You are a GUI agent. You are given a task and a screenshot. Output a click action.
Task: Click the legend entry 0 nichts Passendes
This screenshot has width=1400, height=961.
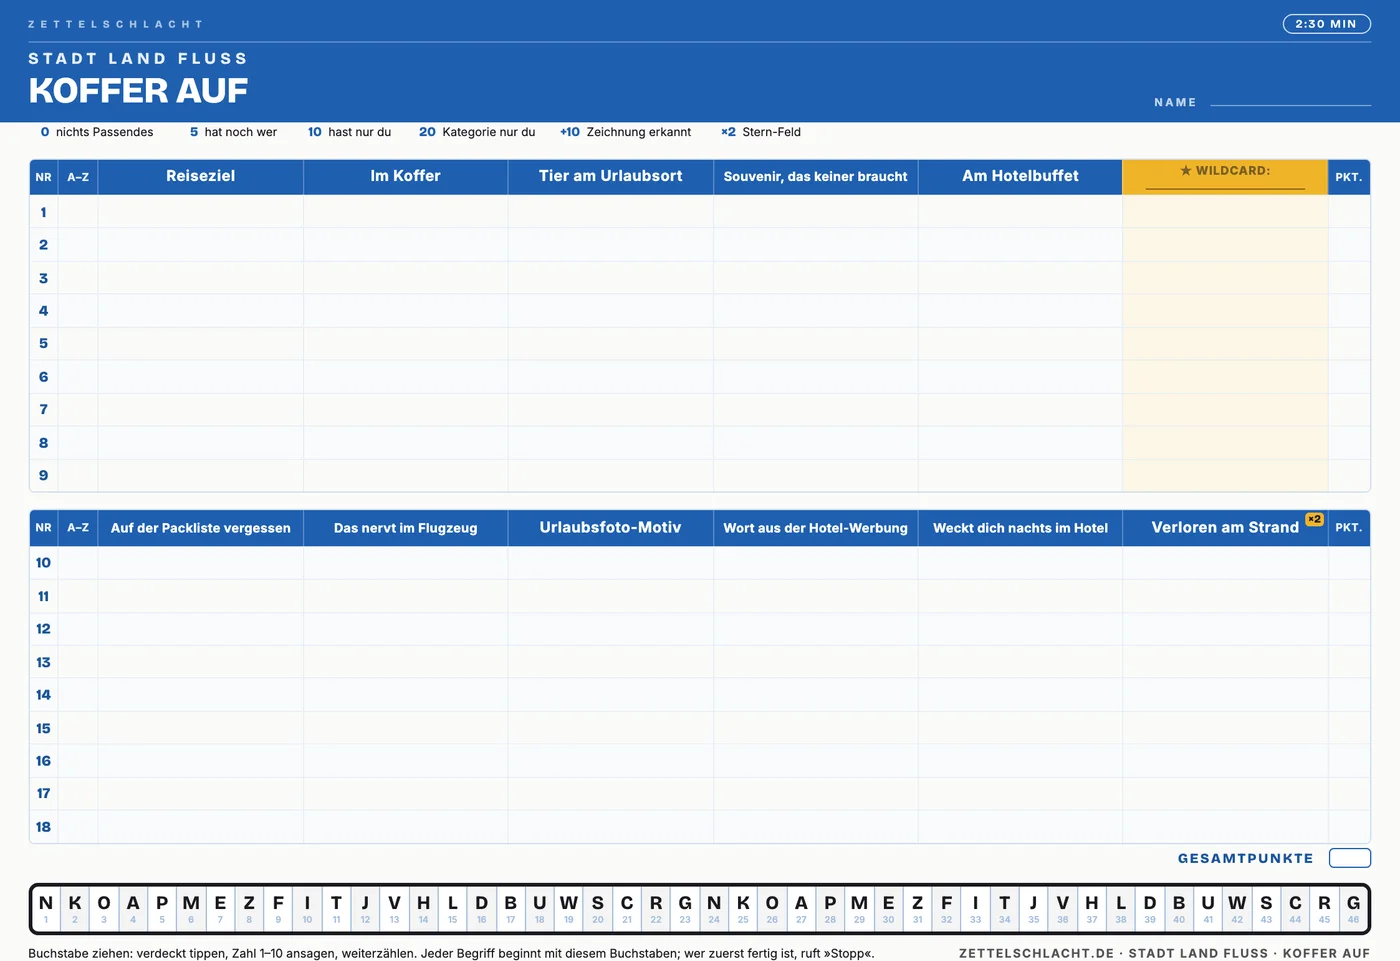tap(97, 132)
